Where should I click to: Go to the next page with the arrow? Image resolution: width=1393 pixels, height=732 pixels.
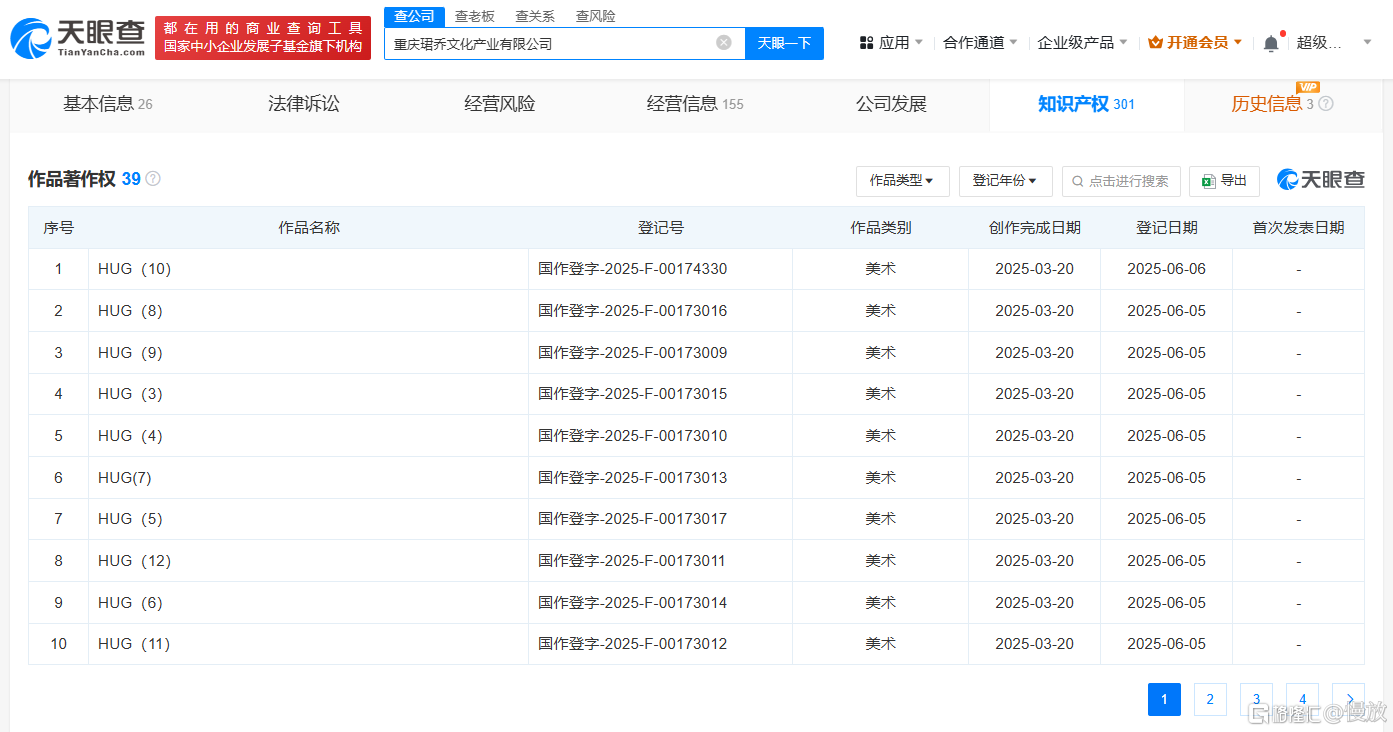(1349, 699)
